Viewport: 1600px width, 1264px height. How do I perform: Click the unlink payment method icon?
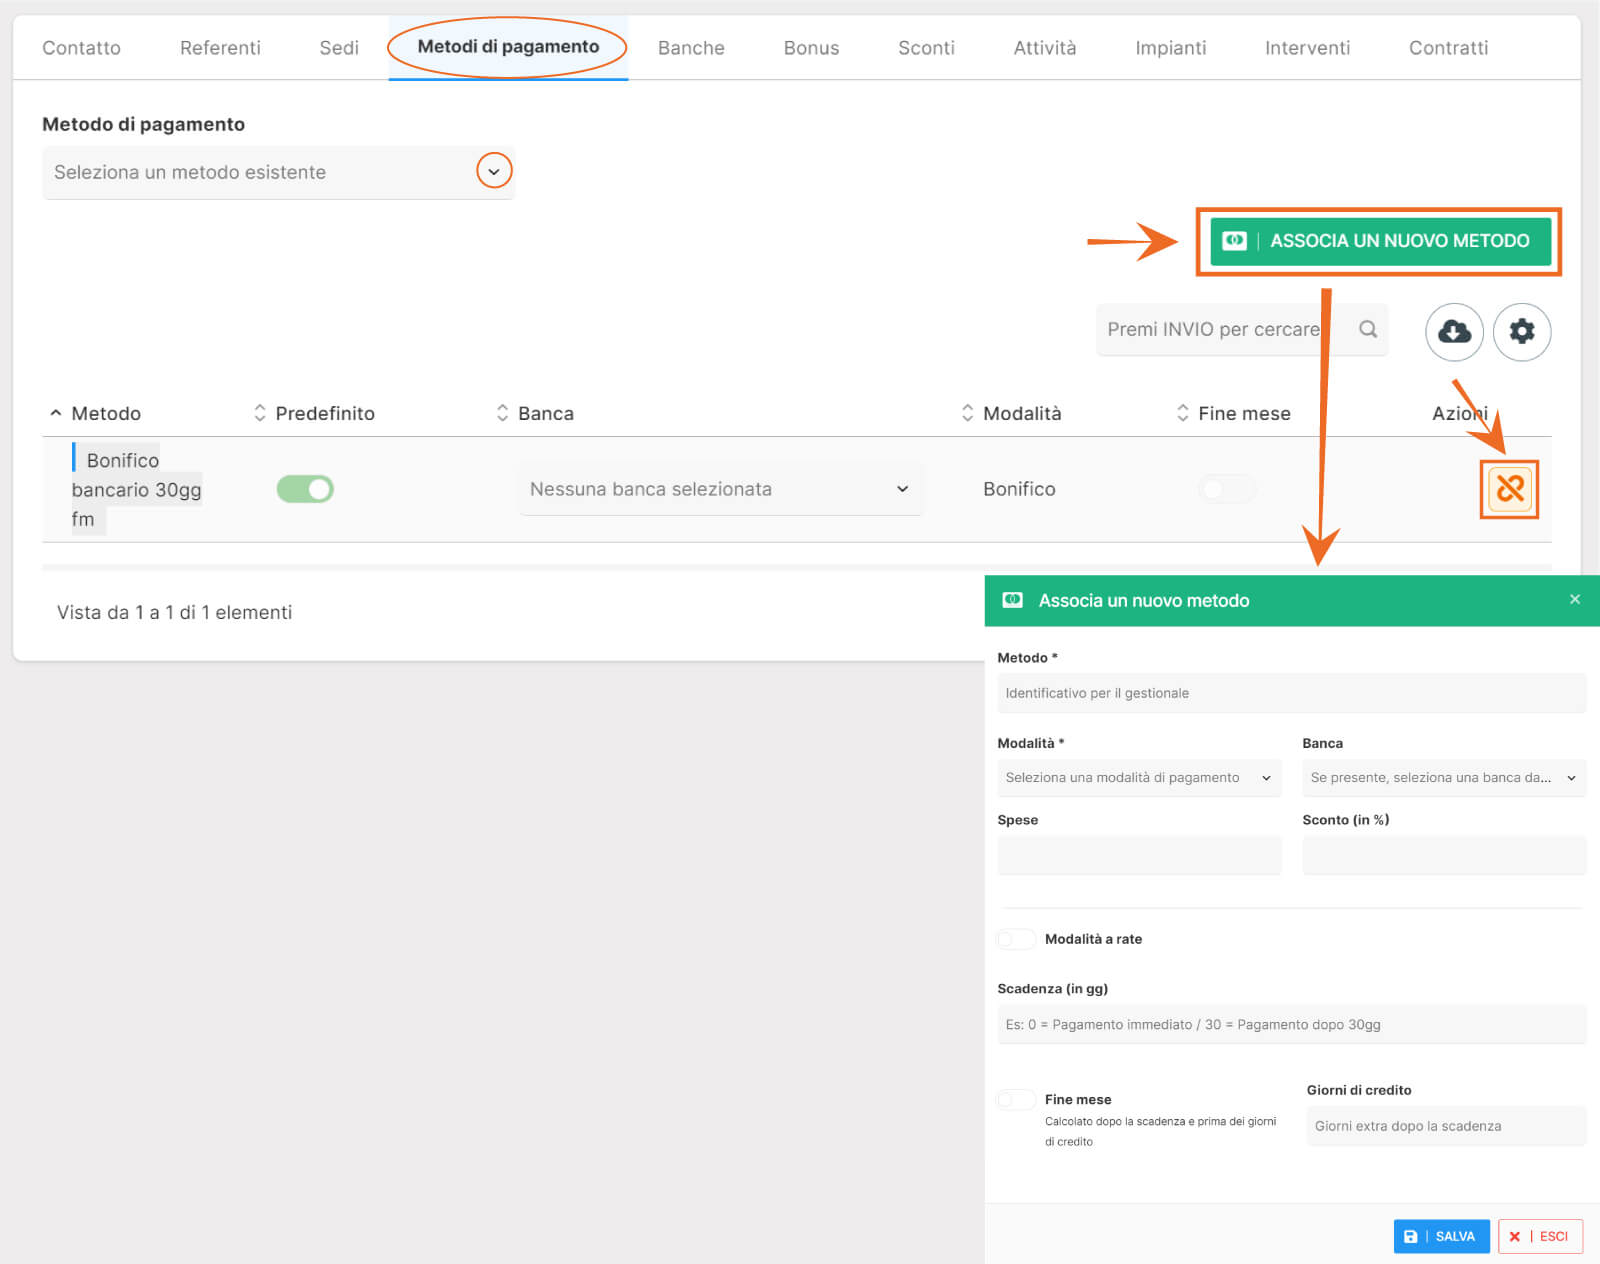(x=1509, y=489)
